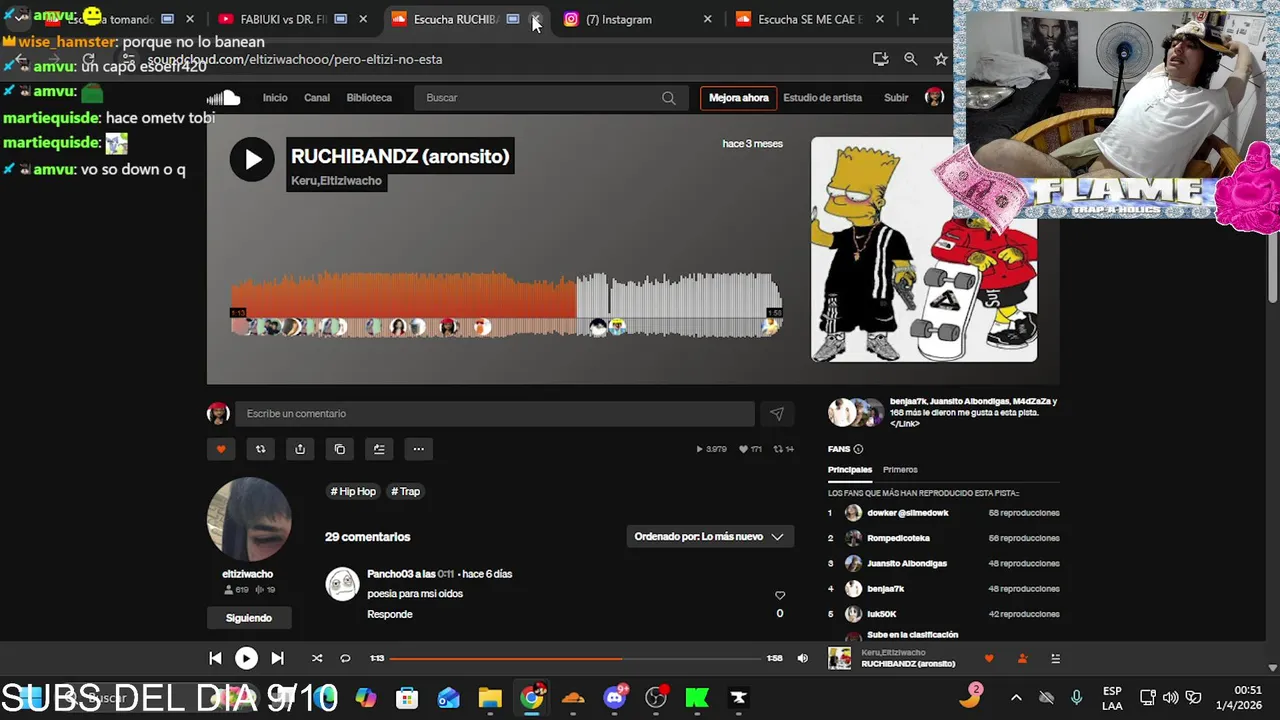Click the install app icon in the address bar
Screen dimensions: 1280x720
880,59
